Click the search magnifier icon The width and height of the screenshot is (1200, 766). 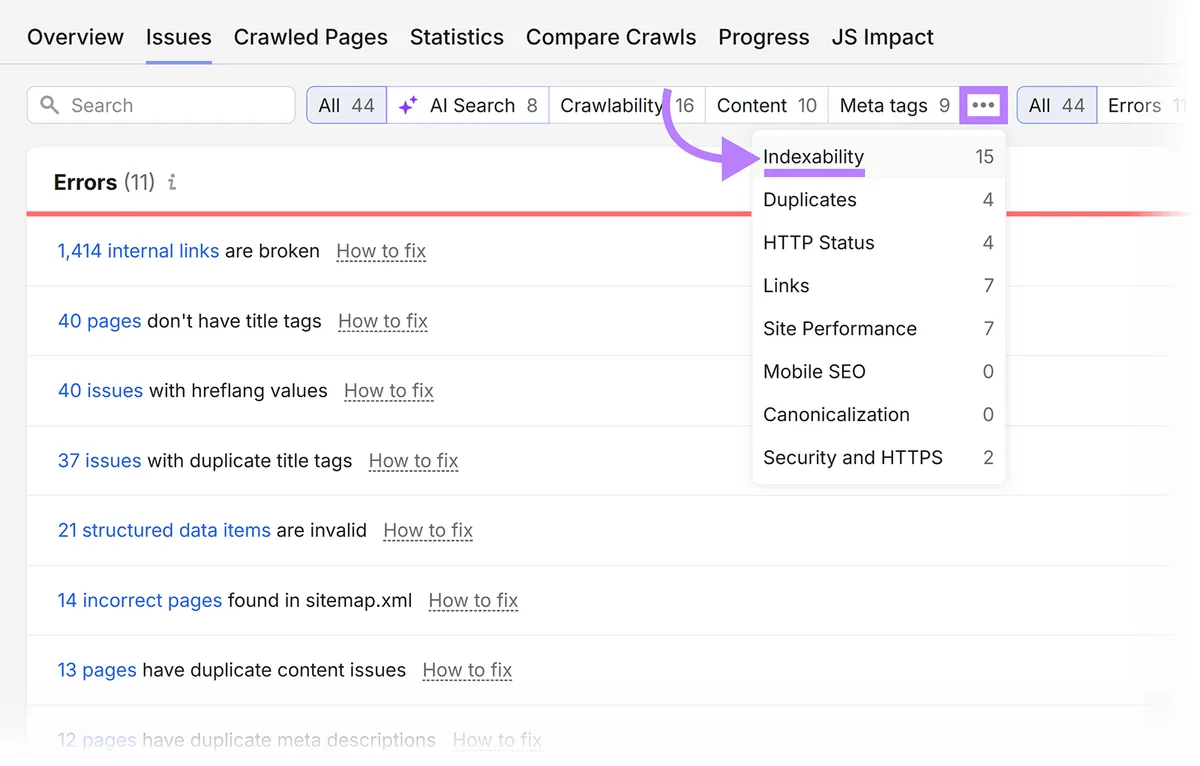click(x=49, y=105)
